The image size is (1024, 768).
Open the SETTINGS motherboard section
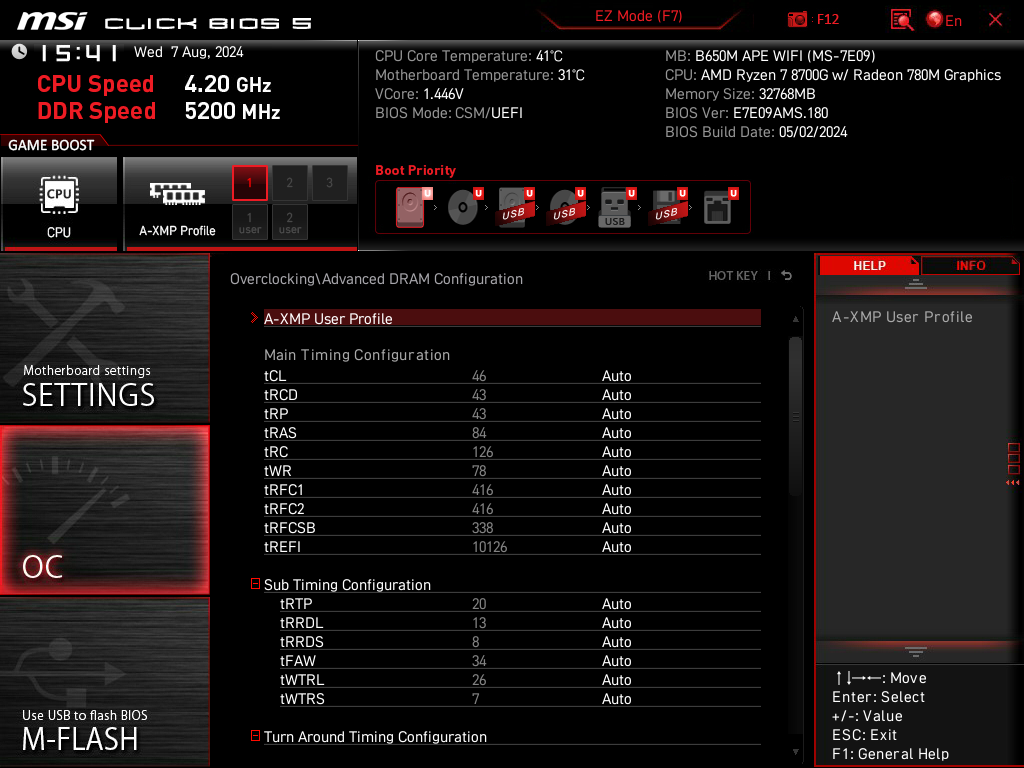pyautogui.click(x=104, y=338)
